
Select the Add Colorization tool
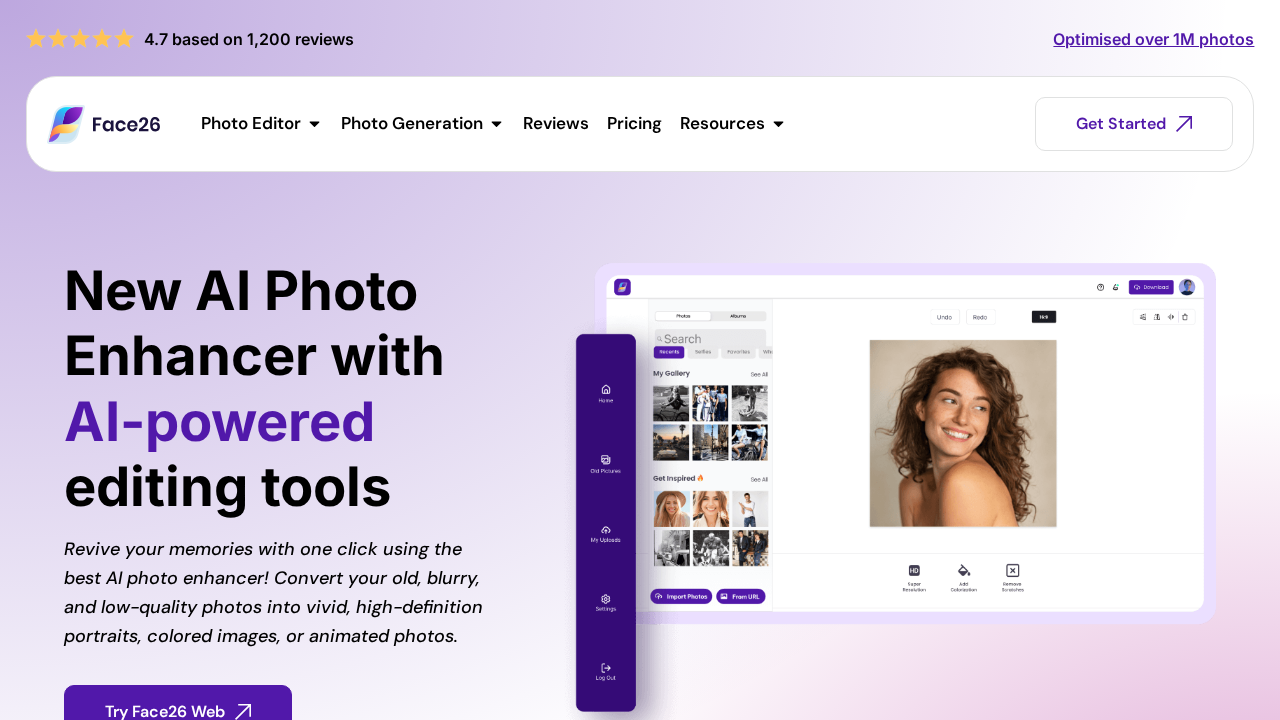[964, 577]
